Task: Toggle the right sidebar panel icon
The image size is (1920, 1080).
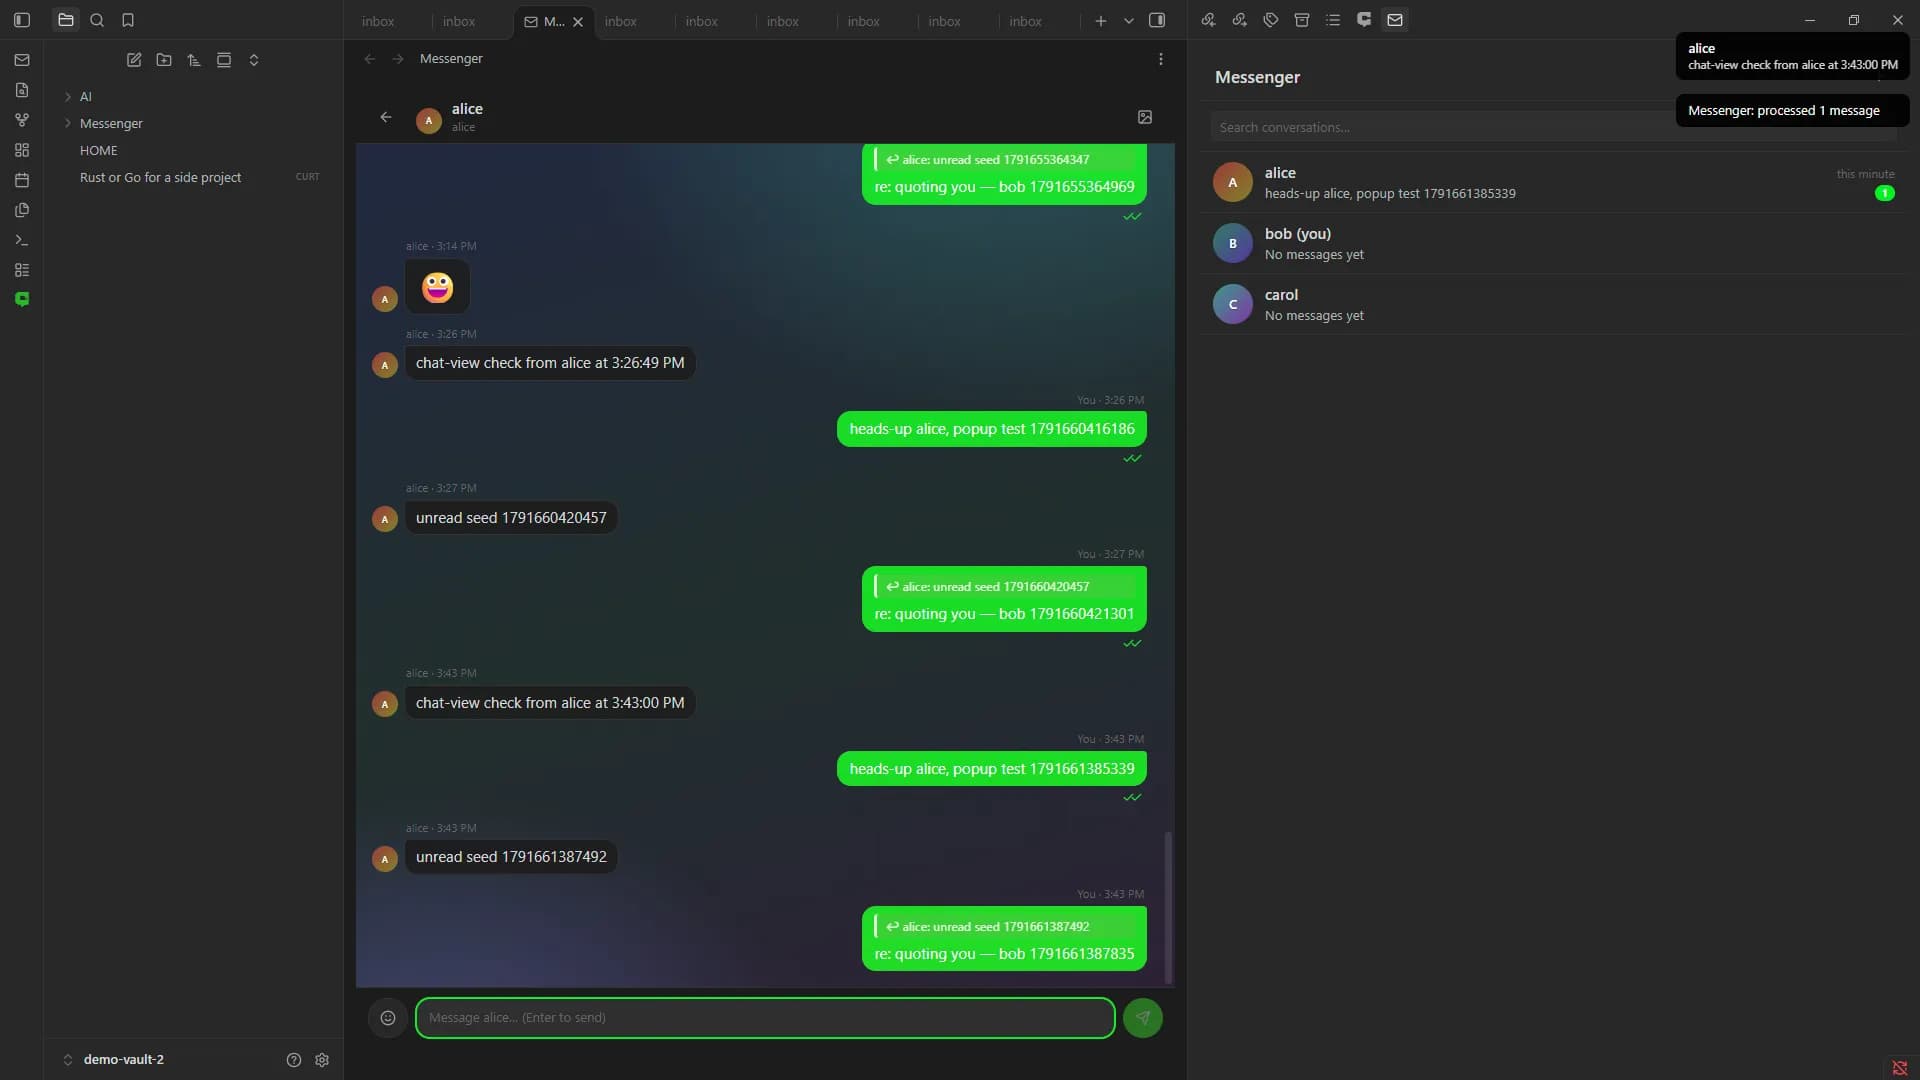Action: tap(1157, 20)
